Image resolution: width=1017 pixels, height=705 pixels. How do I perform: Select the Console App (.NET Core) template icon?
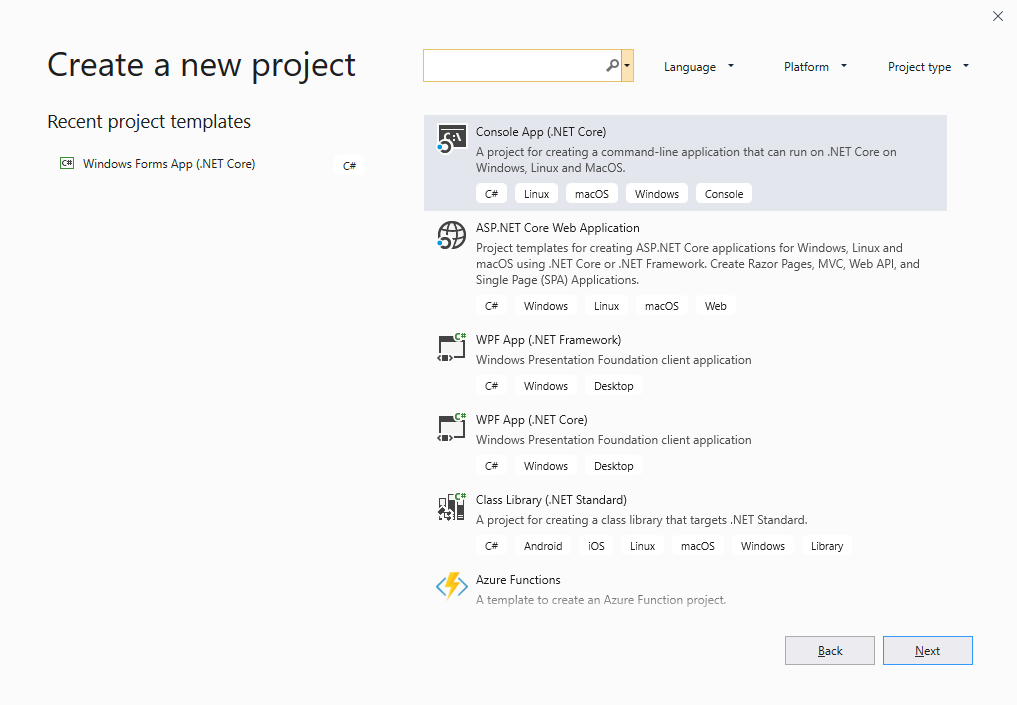point(451,139)
